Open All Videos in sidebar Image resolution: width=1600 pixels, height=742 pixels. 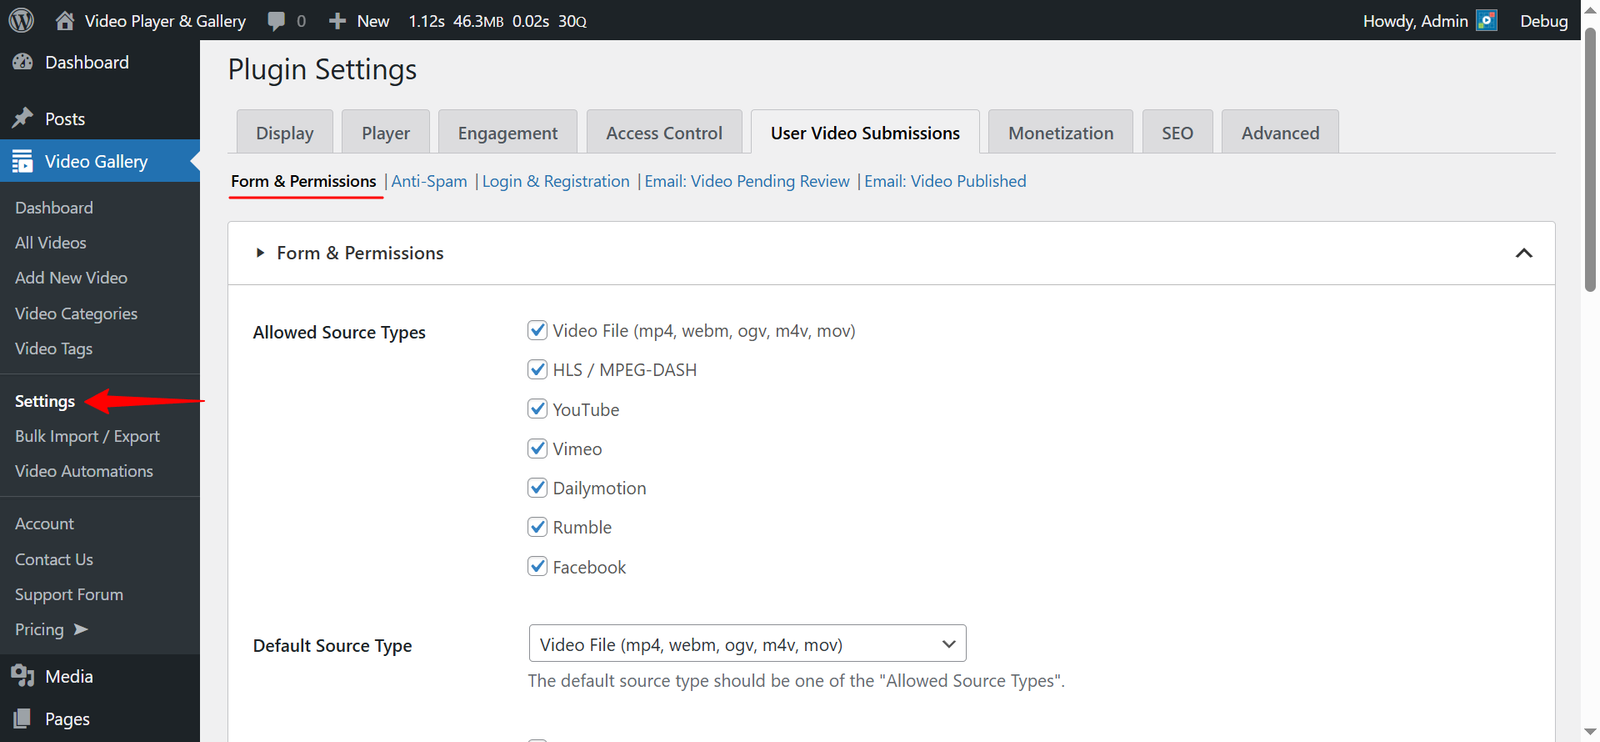click(x=51, y=242)
